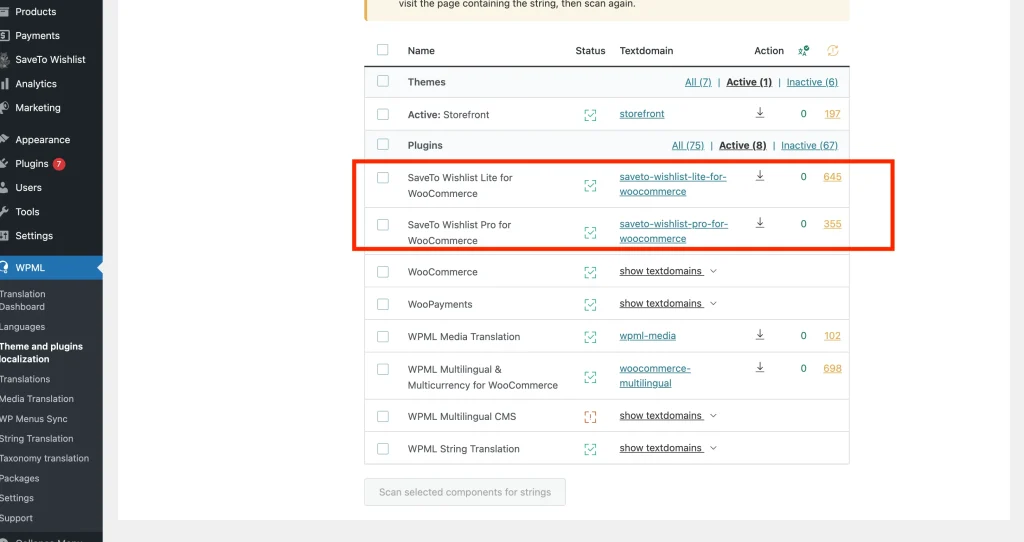1024x542 pixels.
Task: Toggle the select-all checkbox in header
Action: [383, 50]
